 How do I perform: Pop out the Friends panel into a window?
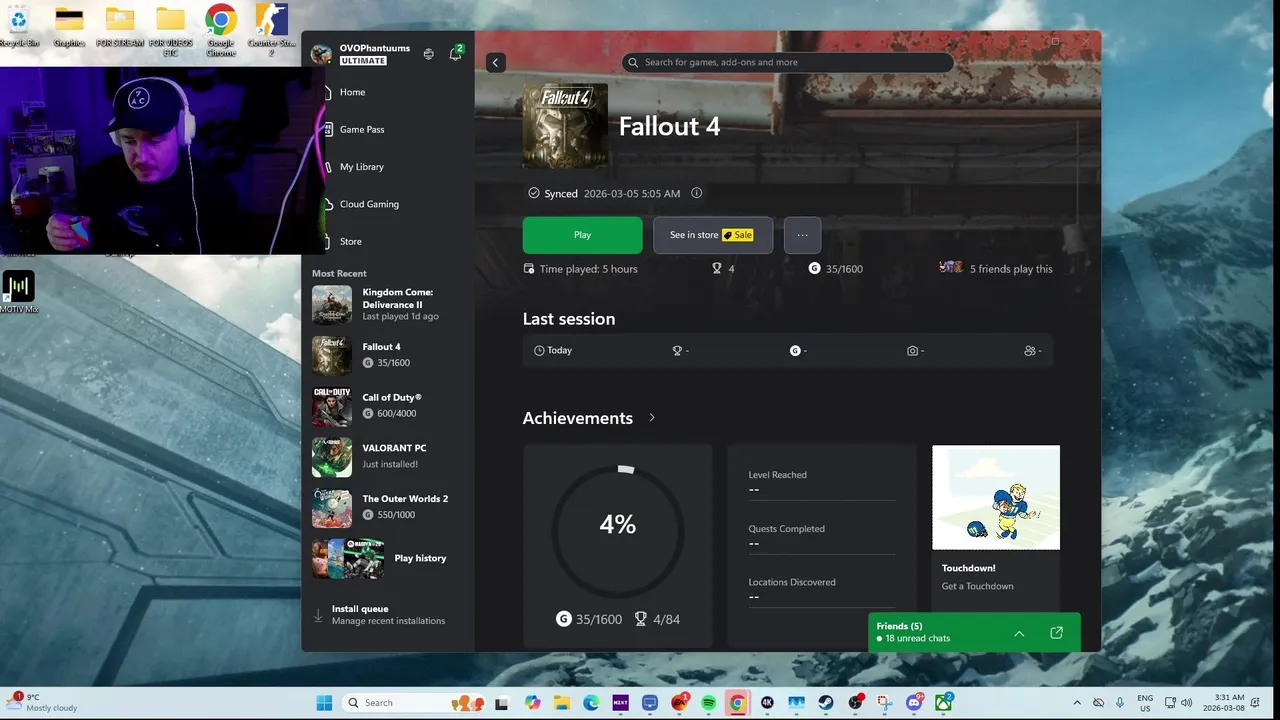click(x=1056, y=633)
